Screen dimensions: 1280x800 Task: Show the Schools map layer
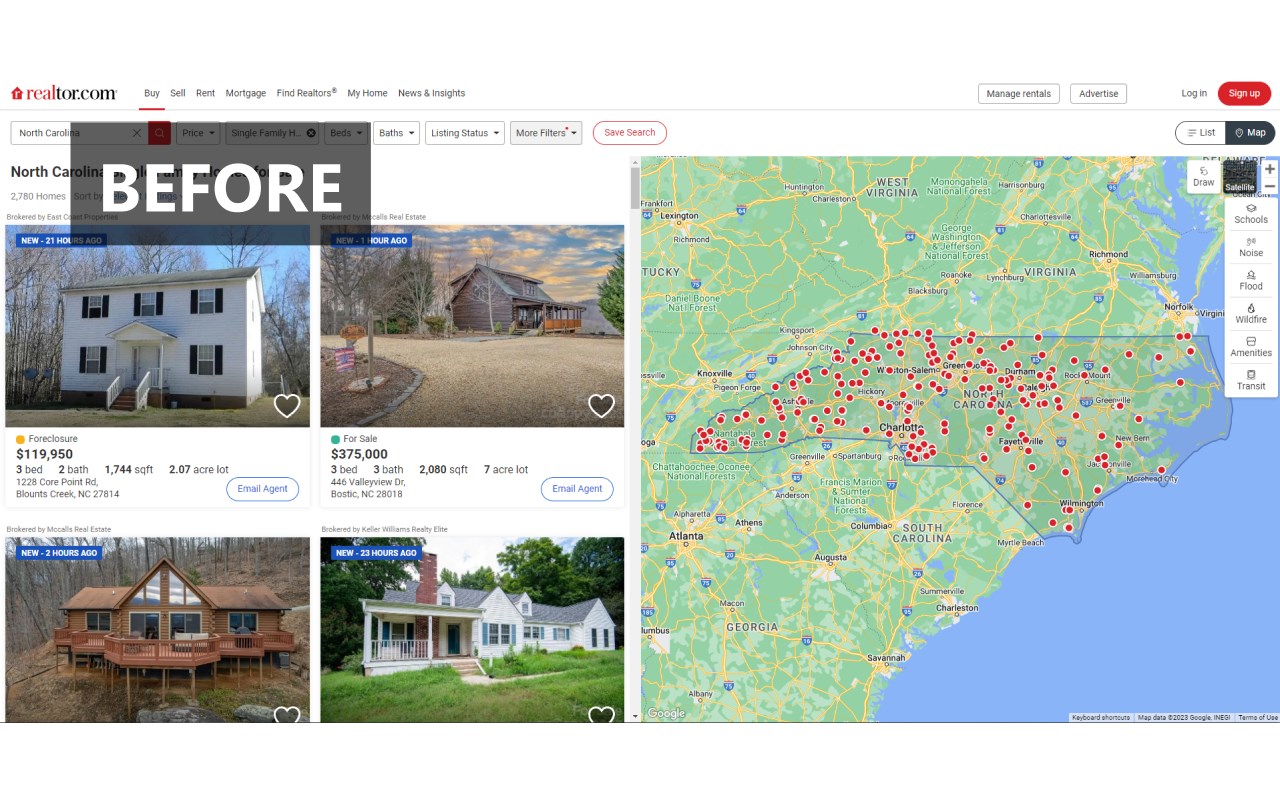[1251, 214]
